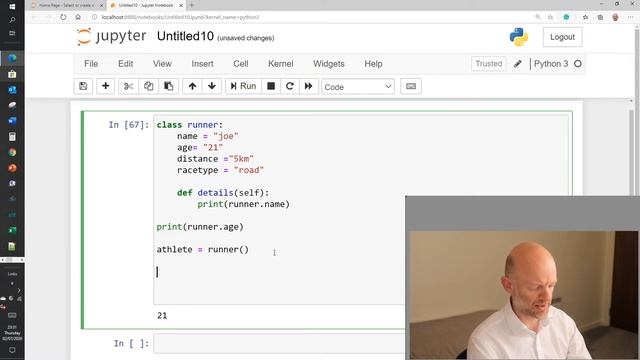Click the unsaved changes status text
640x360 pixels.
click(245, 38)
